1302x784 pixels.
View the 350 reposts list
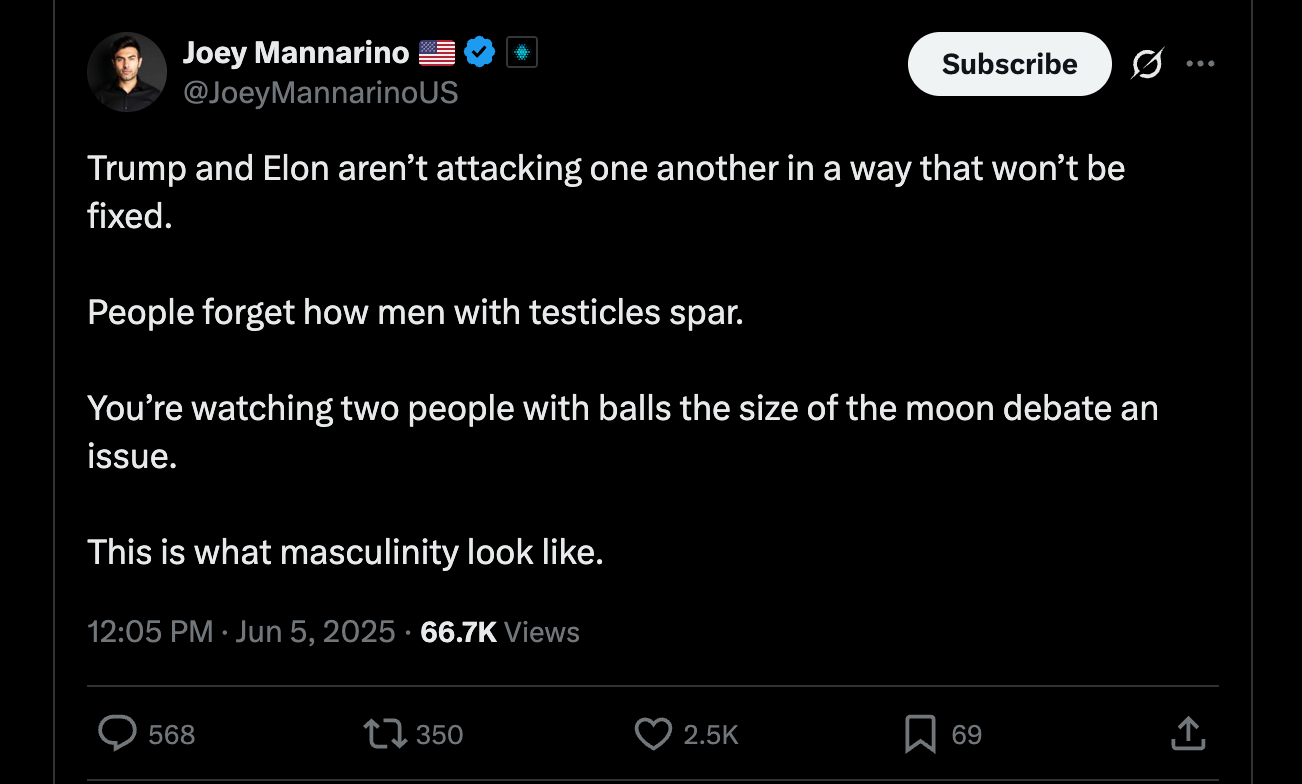tap(412, 733)
